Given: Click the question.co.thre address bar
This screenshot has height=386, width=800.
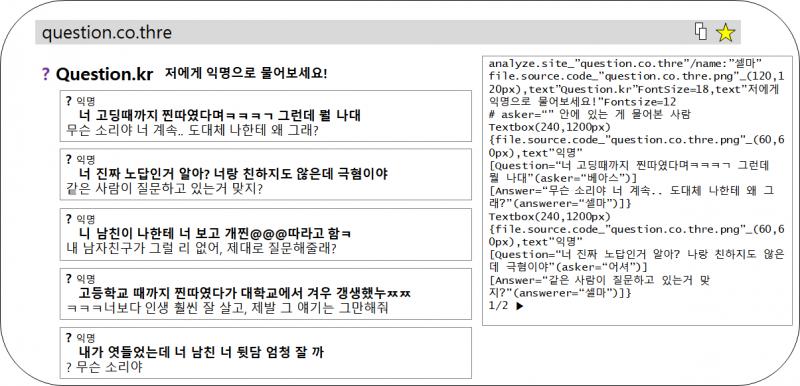Looking at the screenshot, I should click(388, 32).
